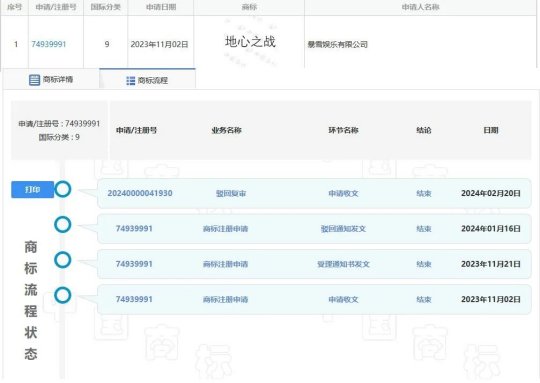Click the 打印 print button
The height and width of the screenshot is (383, 540).
pyautogui.click(x=33, y=189)
